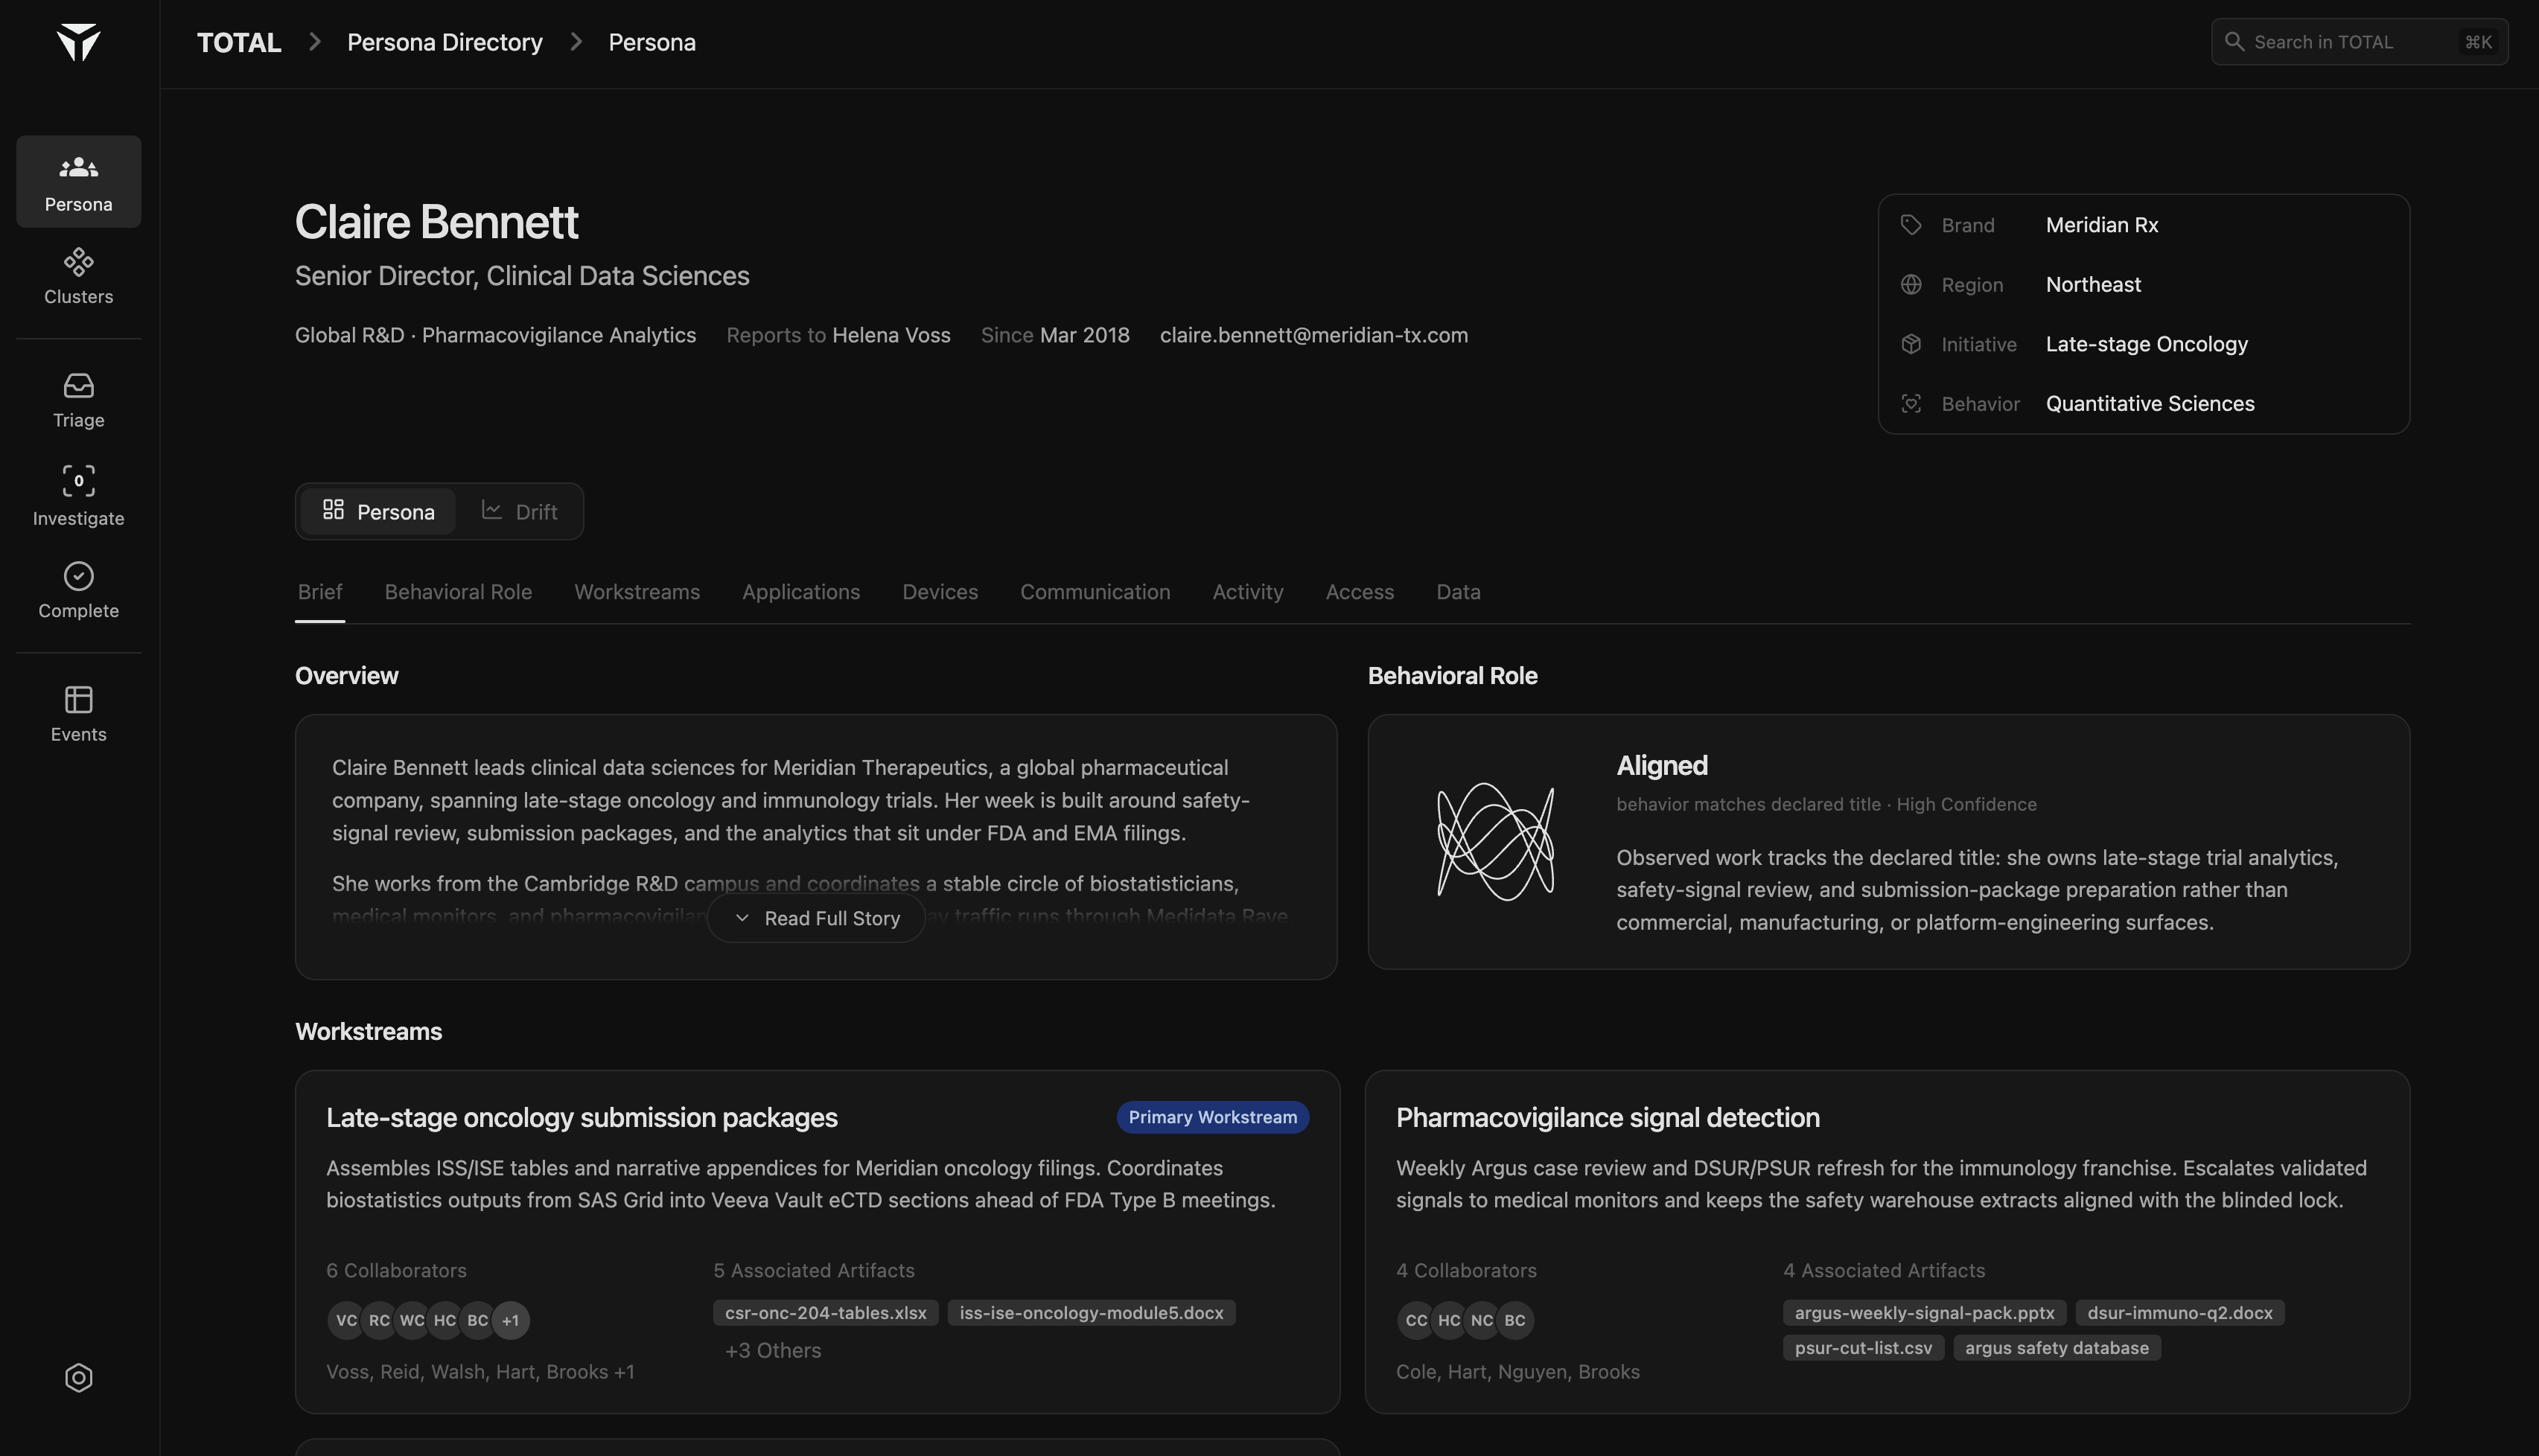Select the Brief tab

320,592
